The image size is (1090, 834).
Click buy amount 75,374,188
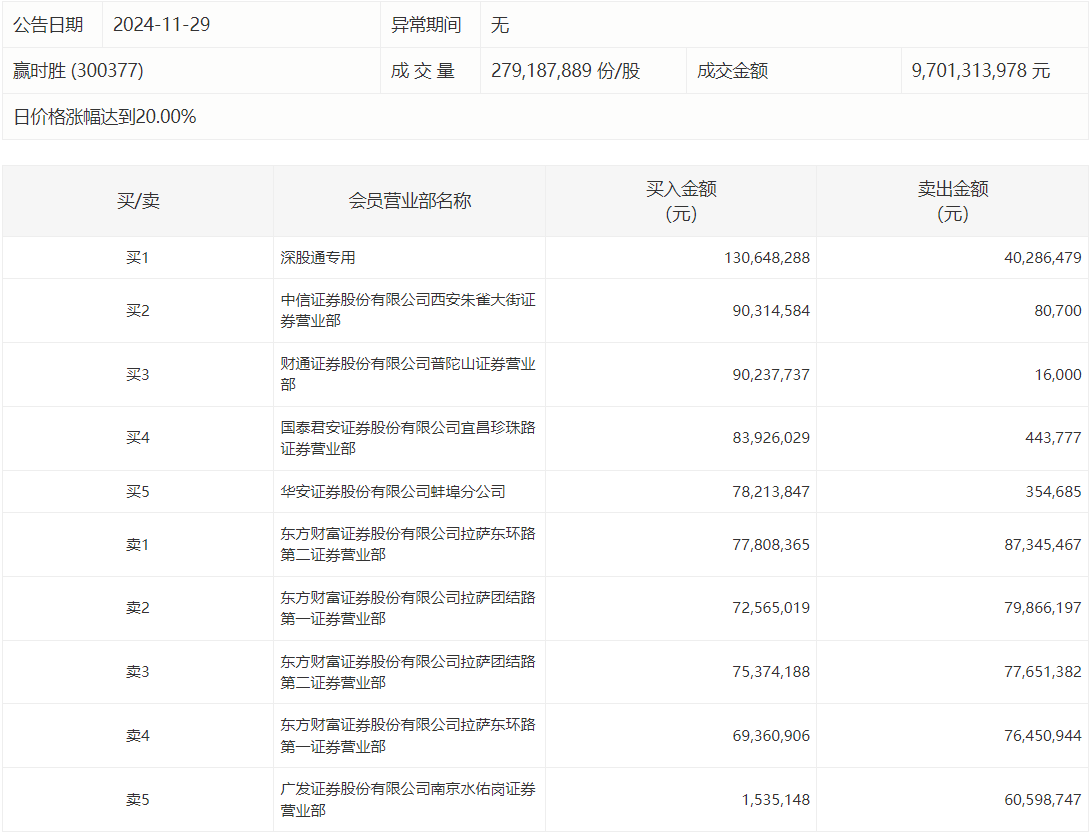point(771,672)
